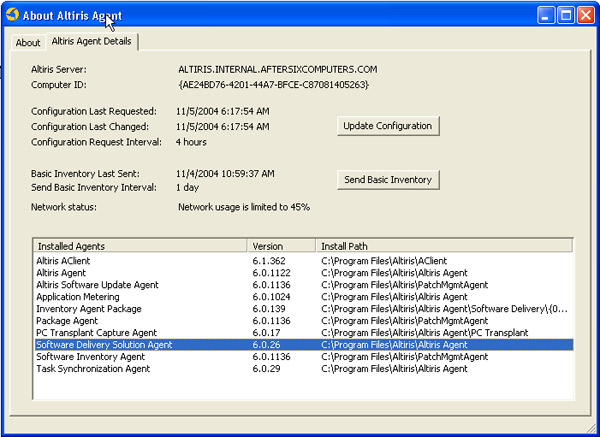Click the Computer ID GUID value
Screen dimensions: 600x437
click(274, 85)
